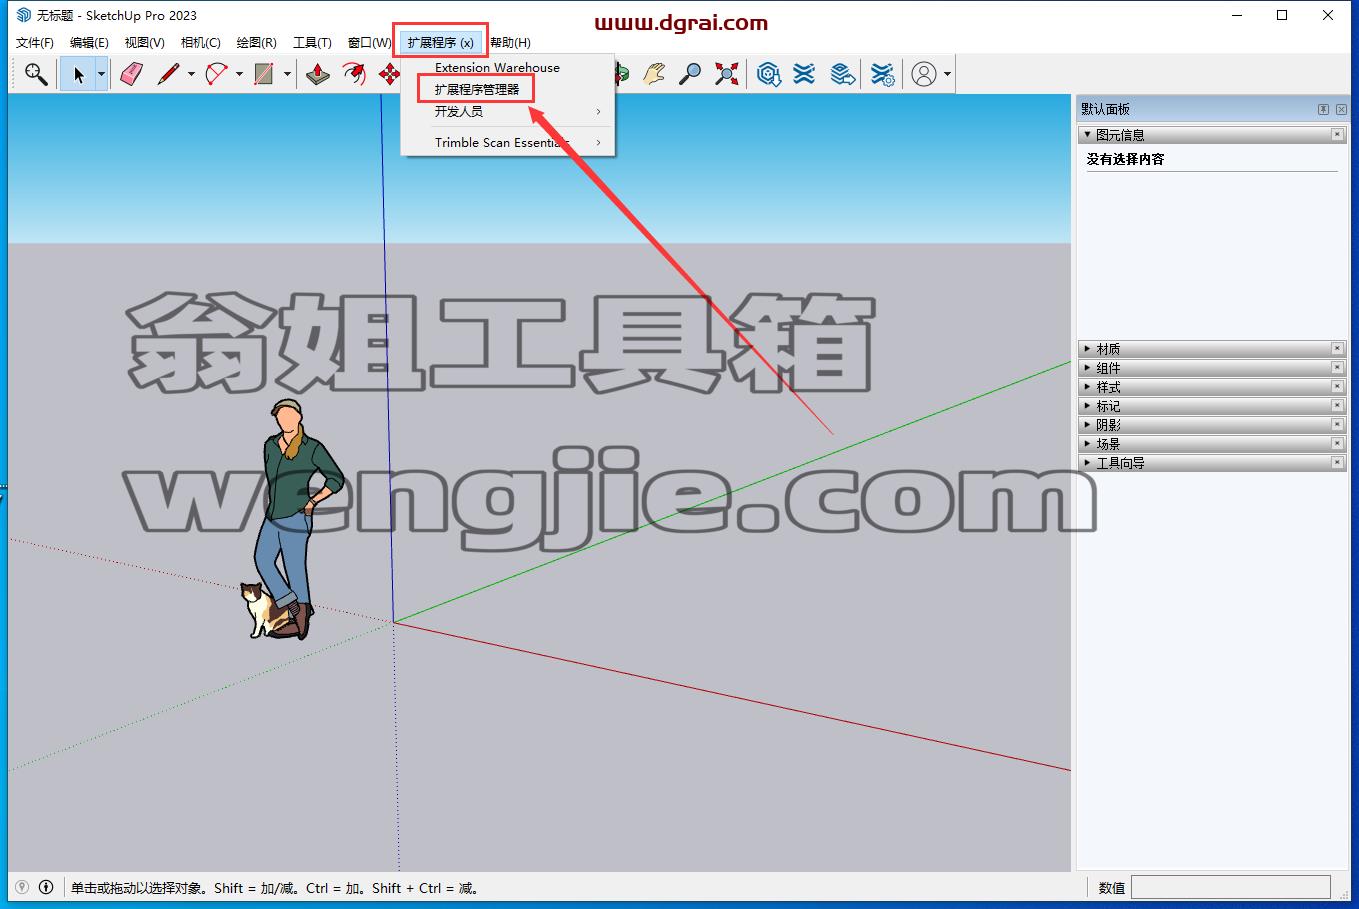Collapse the 图元信息 panel
This screenshot has width=1359, height=909.
1087,135
